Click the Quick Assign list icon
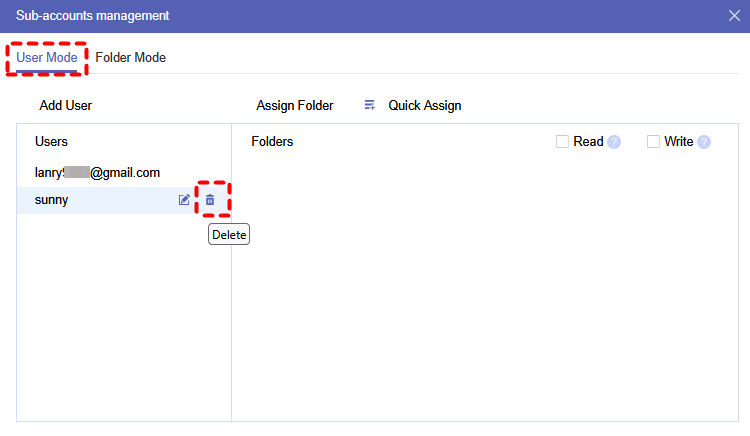This screenshot has width=750, height=436. 370,105
